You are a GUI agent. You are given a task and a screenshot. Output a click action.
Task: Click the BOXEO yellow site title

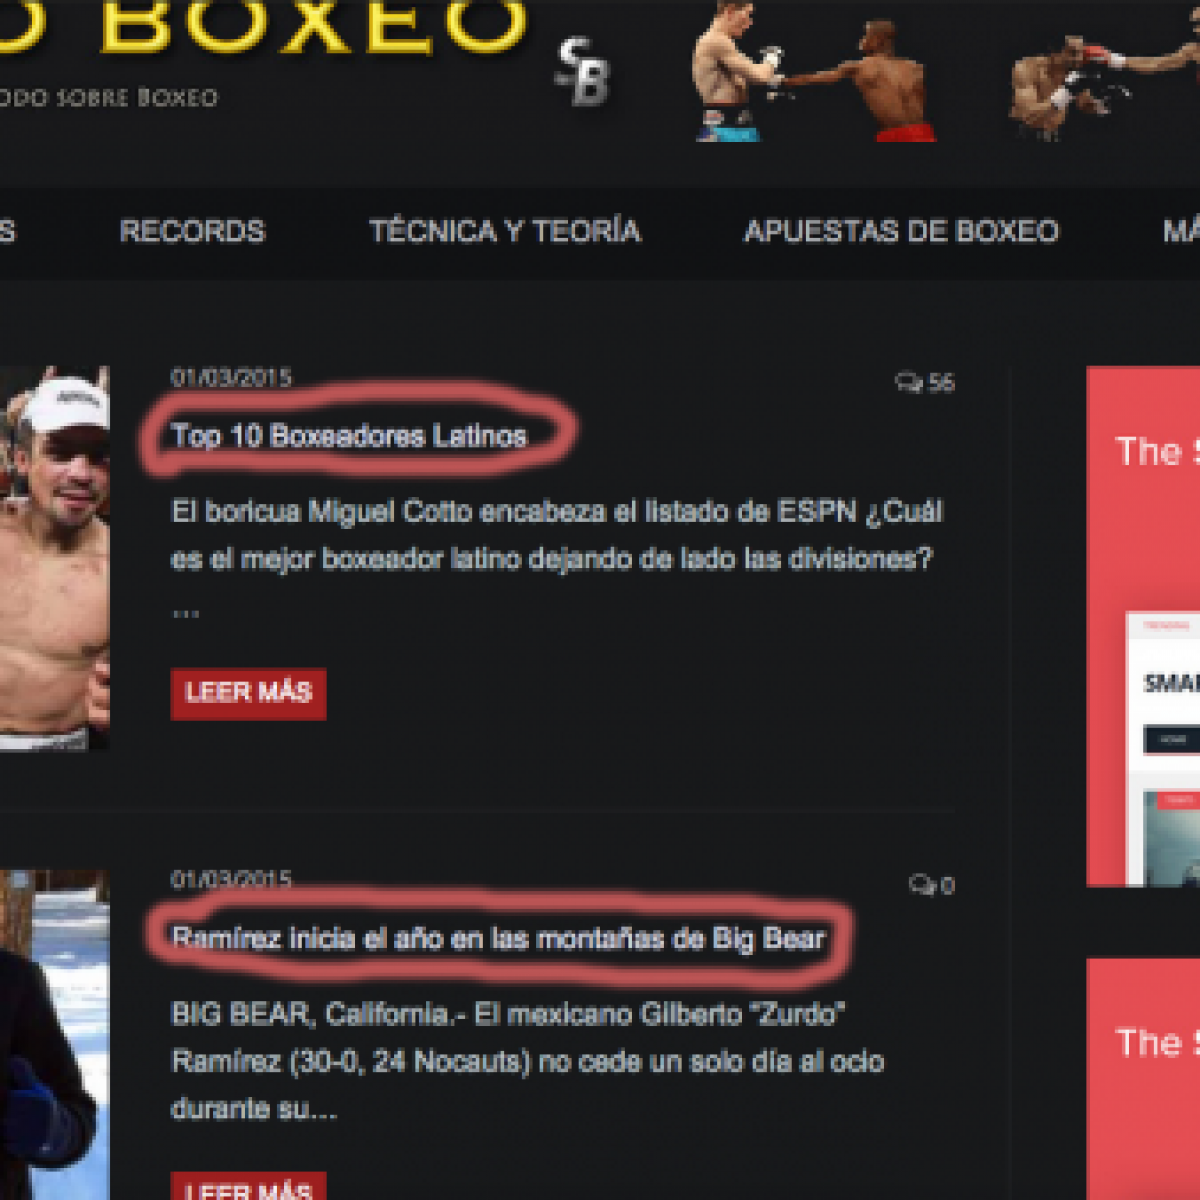(x=263, y=25)
